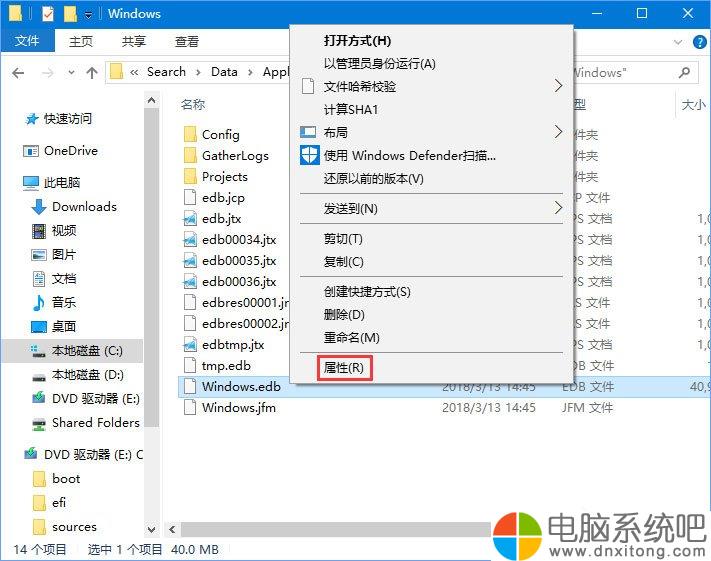The height and width of the screenshot is (561, 711).
Task: Select the Config folder
Action: 212,135
